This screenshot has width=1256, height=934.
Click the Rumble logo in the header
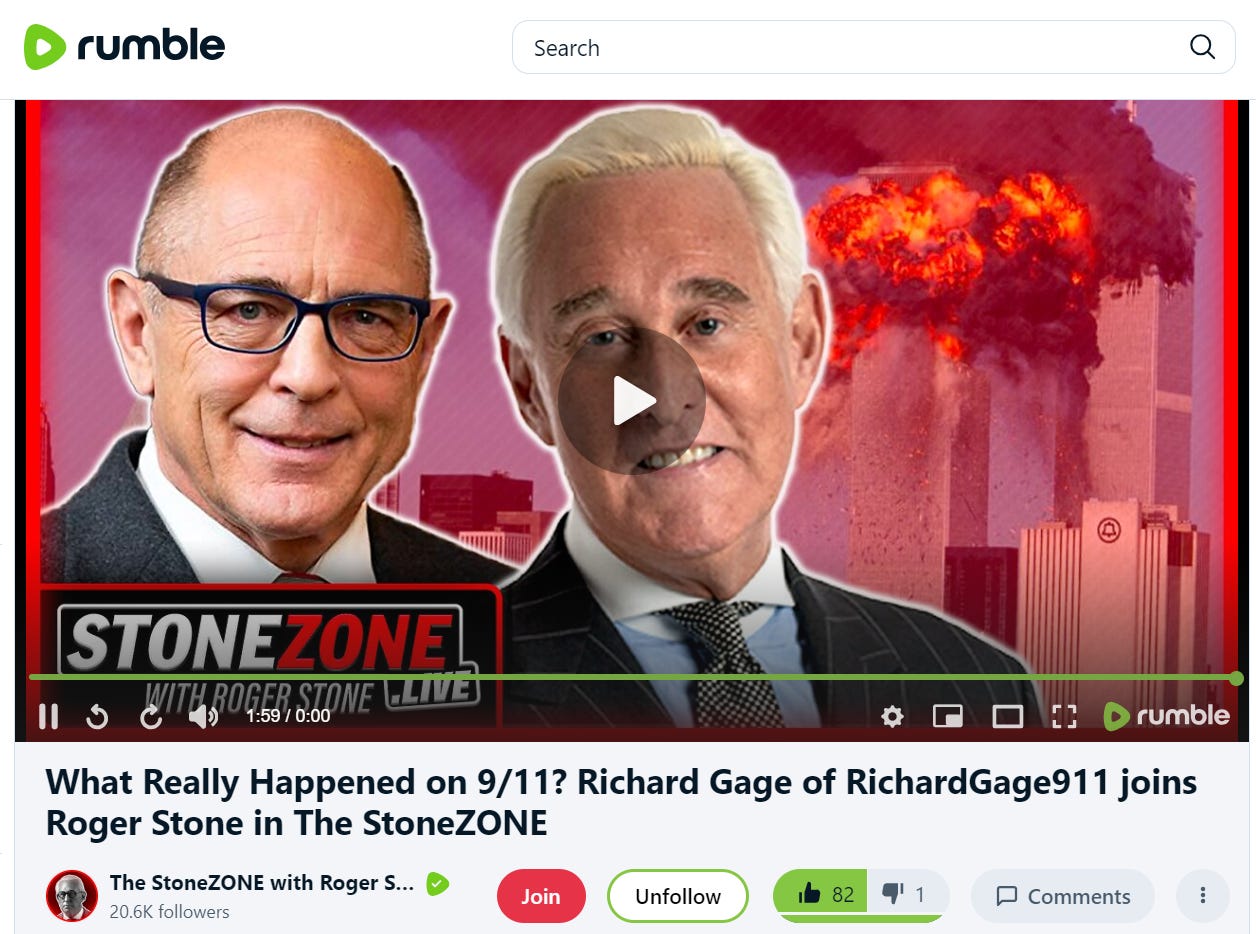[x=125, y=46]
